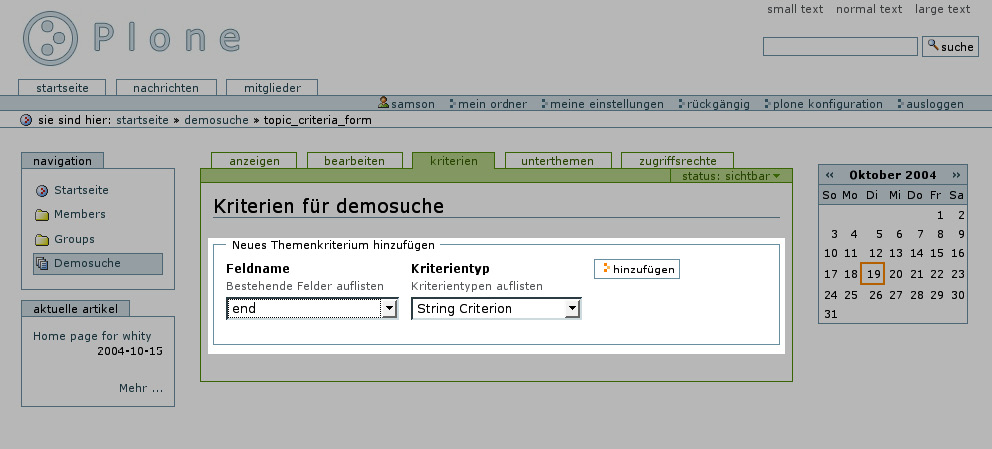The image size is (992, 449).
Task: Click the Startseite navigation icon
Action: (x=42, y=190)
